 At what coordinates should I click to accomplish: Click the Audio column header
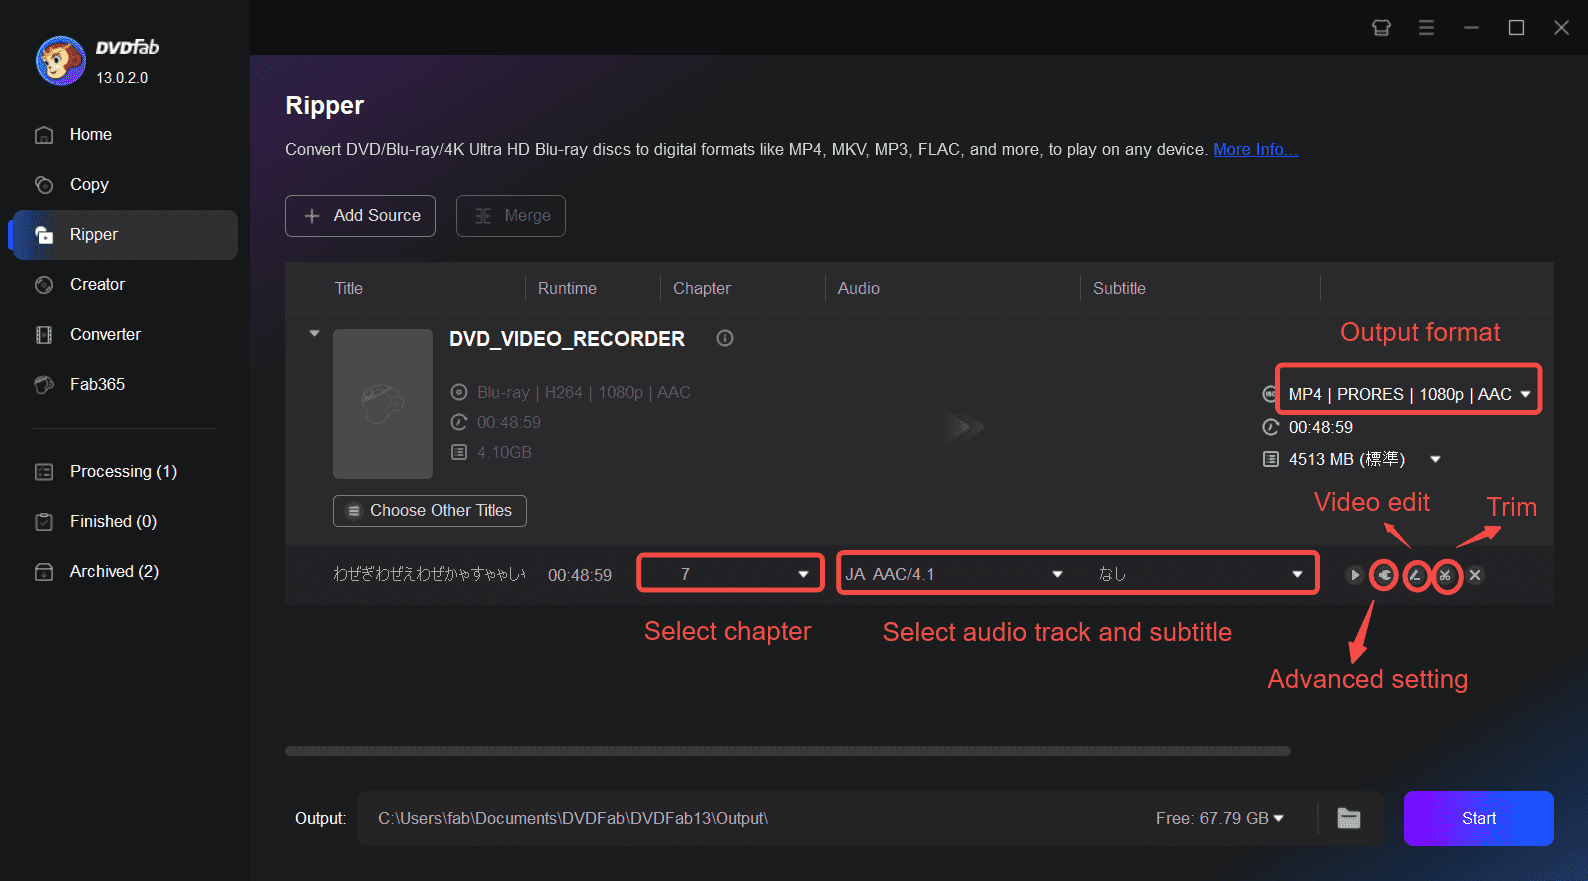858,288
